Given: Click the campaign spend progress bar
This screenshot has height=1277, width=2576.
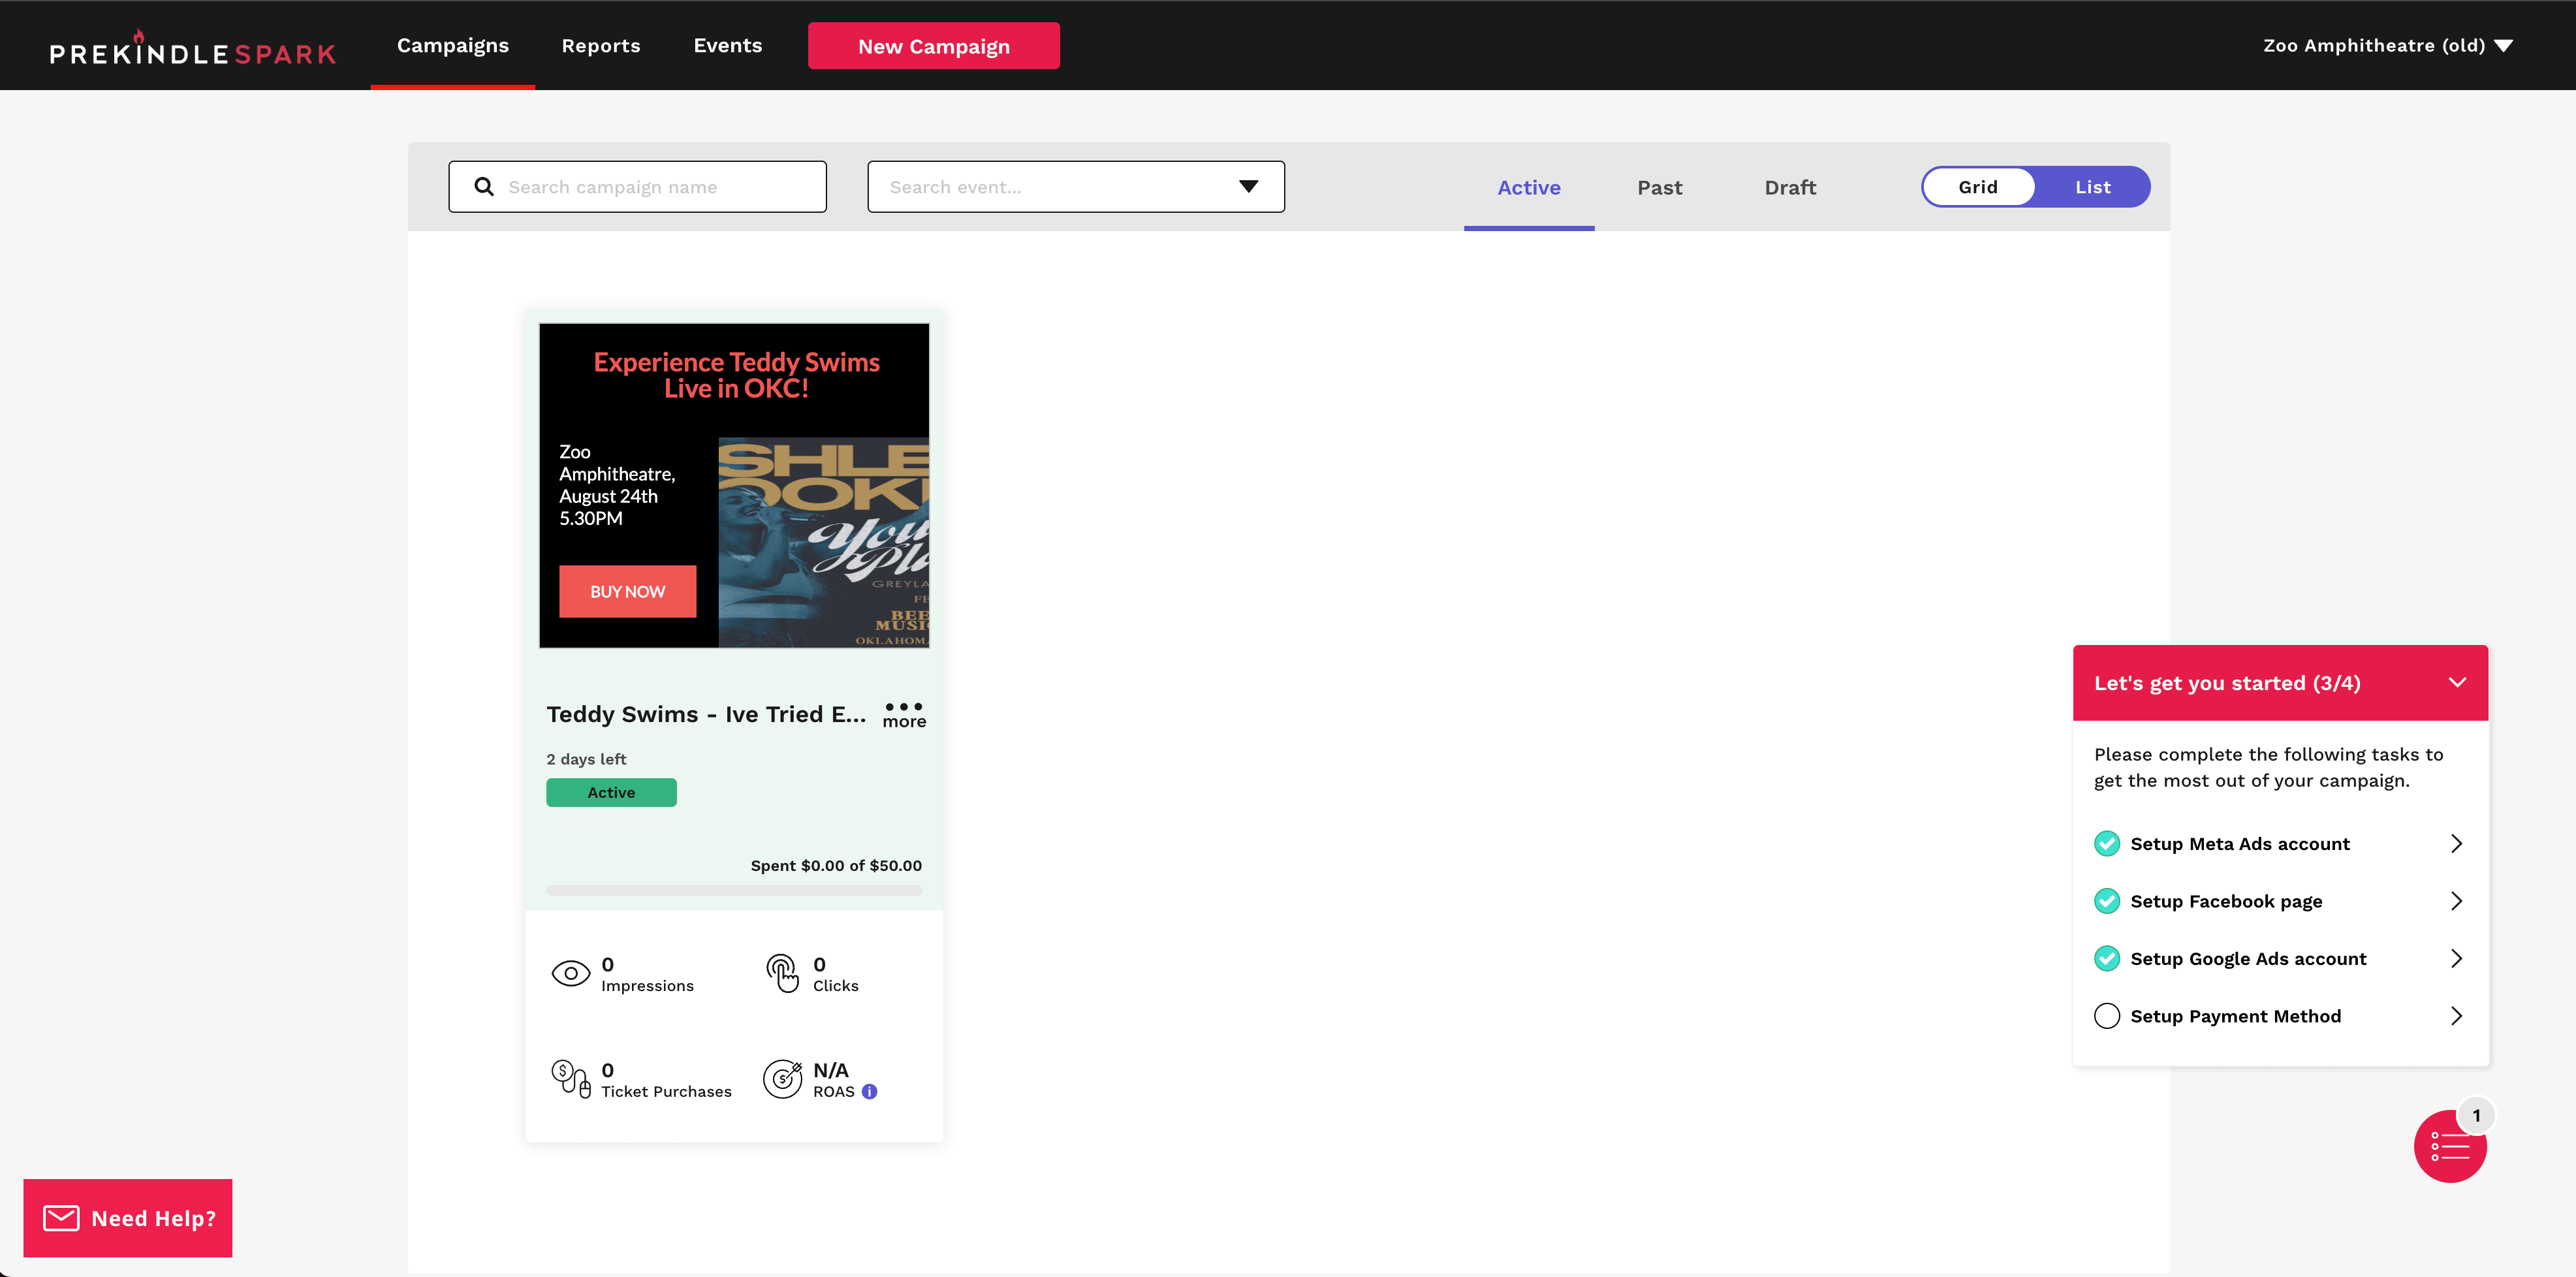Looking at the screenshot, I should [733, 890].
